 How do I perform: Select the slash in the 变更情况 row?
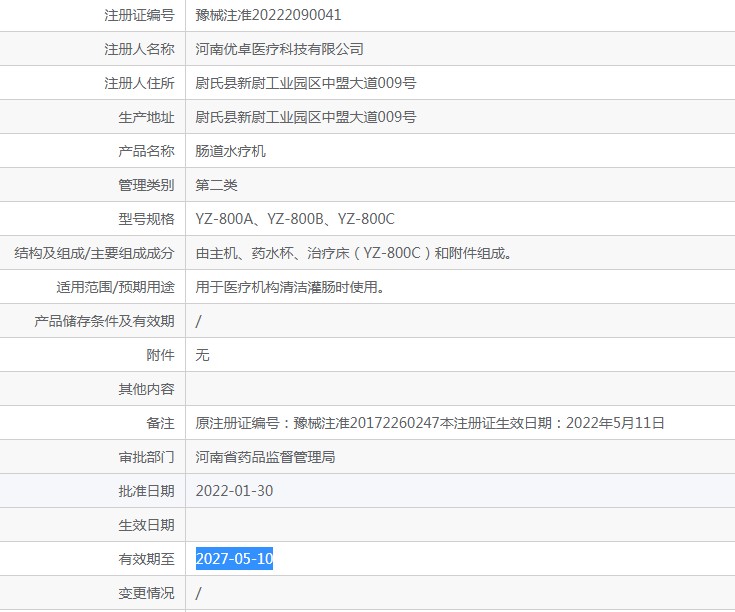pyautogui.click(x=198, y=593)
